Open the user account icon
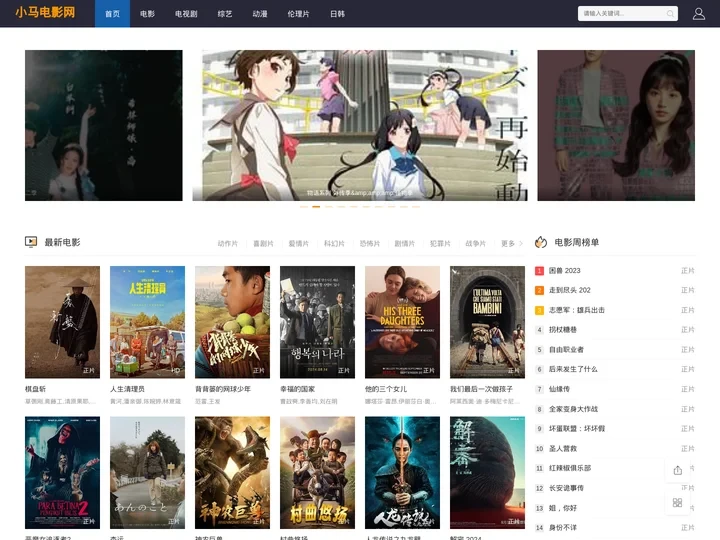The width and height of the screenshot is (720, 540). click(698, 14)
